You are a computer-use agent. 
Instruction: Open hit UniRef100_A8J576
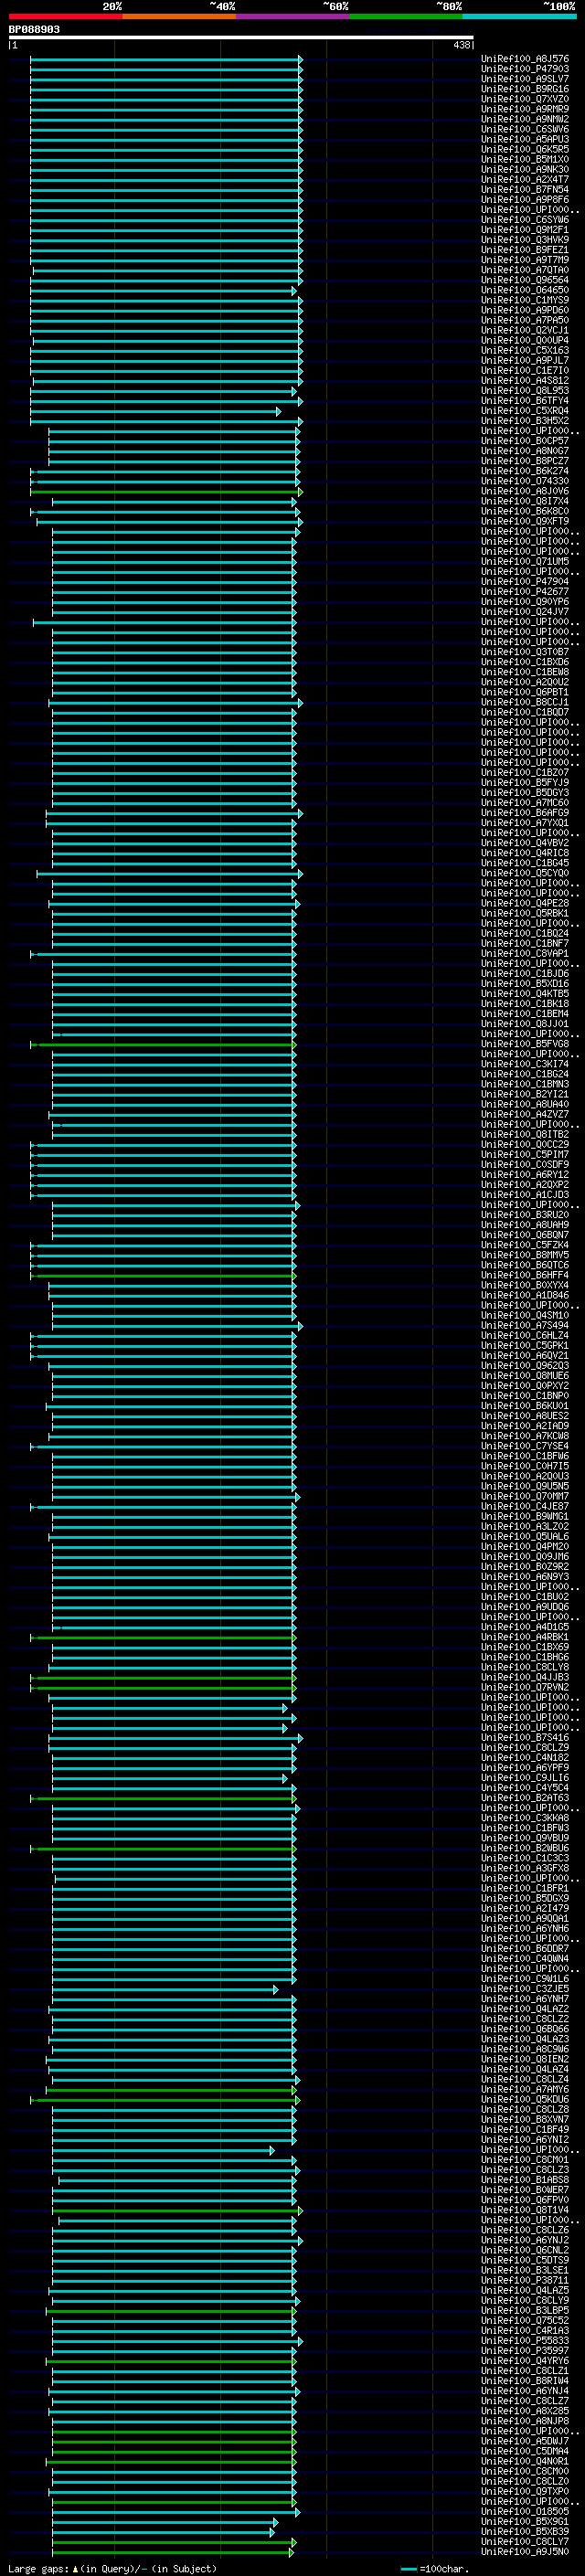point(525,60)
